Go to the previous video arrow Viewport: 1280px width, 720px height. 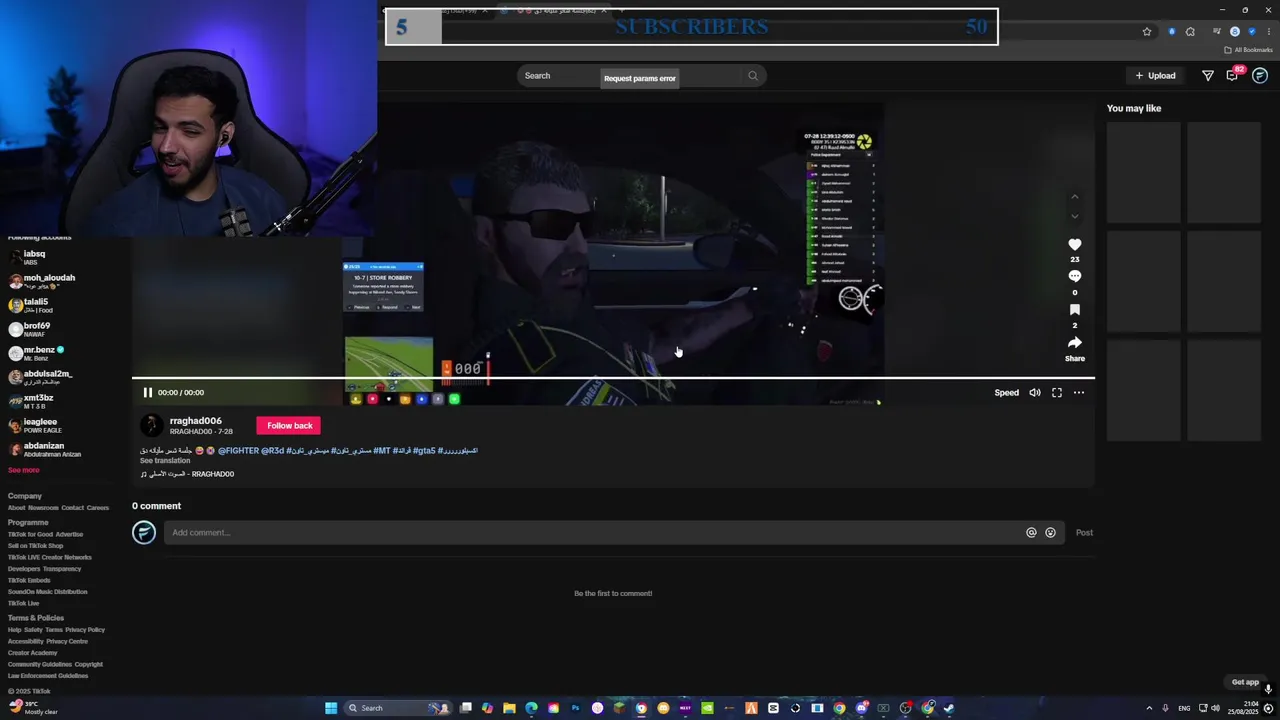point(1075,197)
